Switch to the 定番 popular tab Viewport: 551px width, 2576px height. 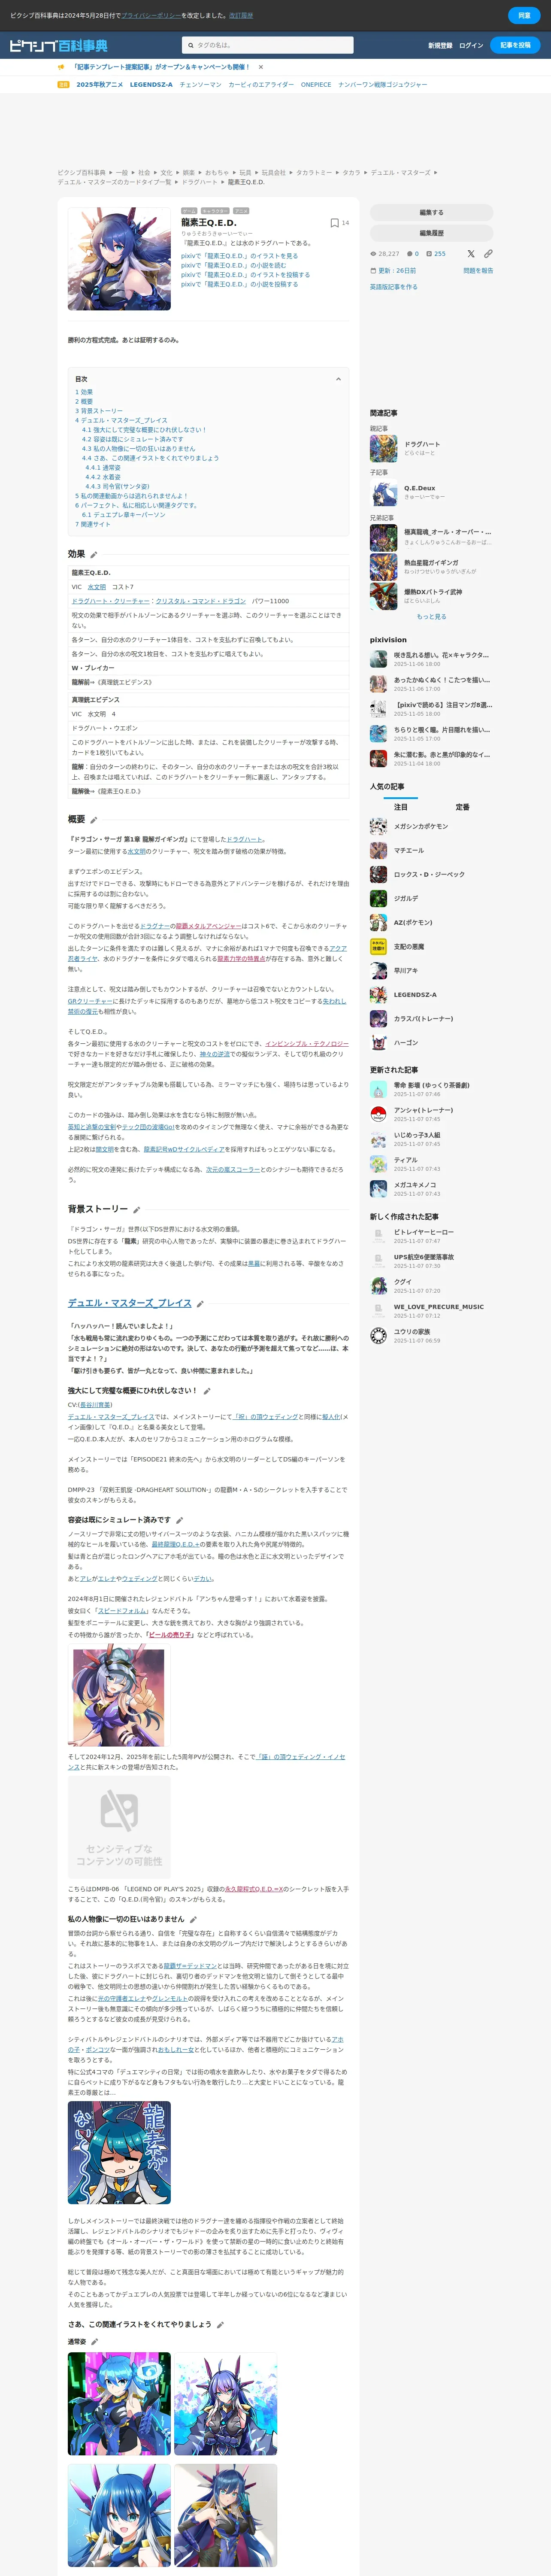point(462,807)
